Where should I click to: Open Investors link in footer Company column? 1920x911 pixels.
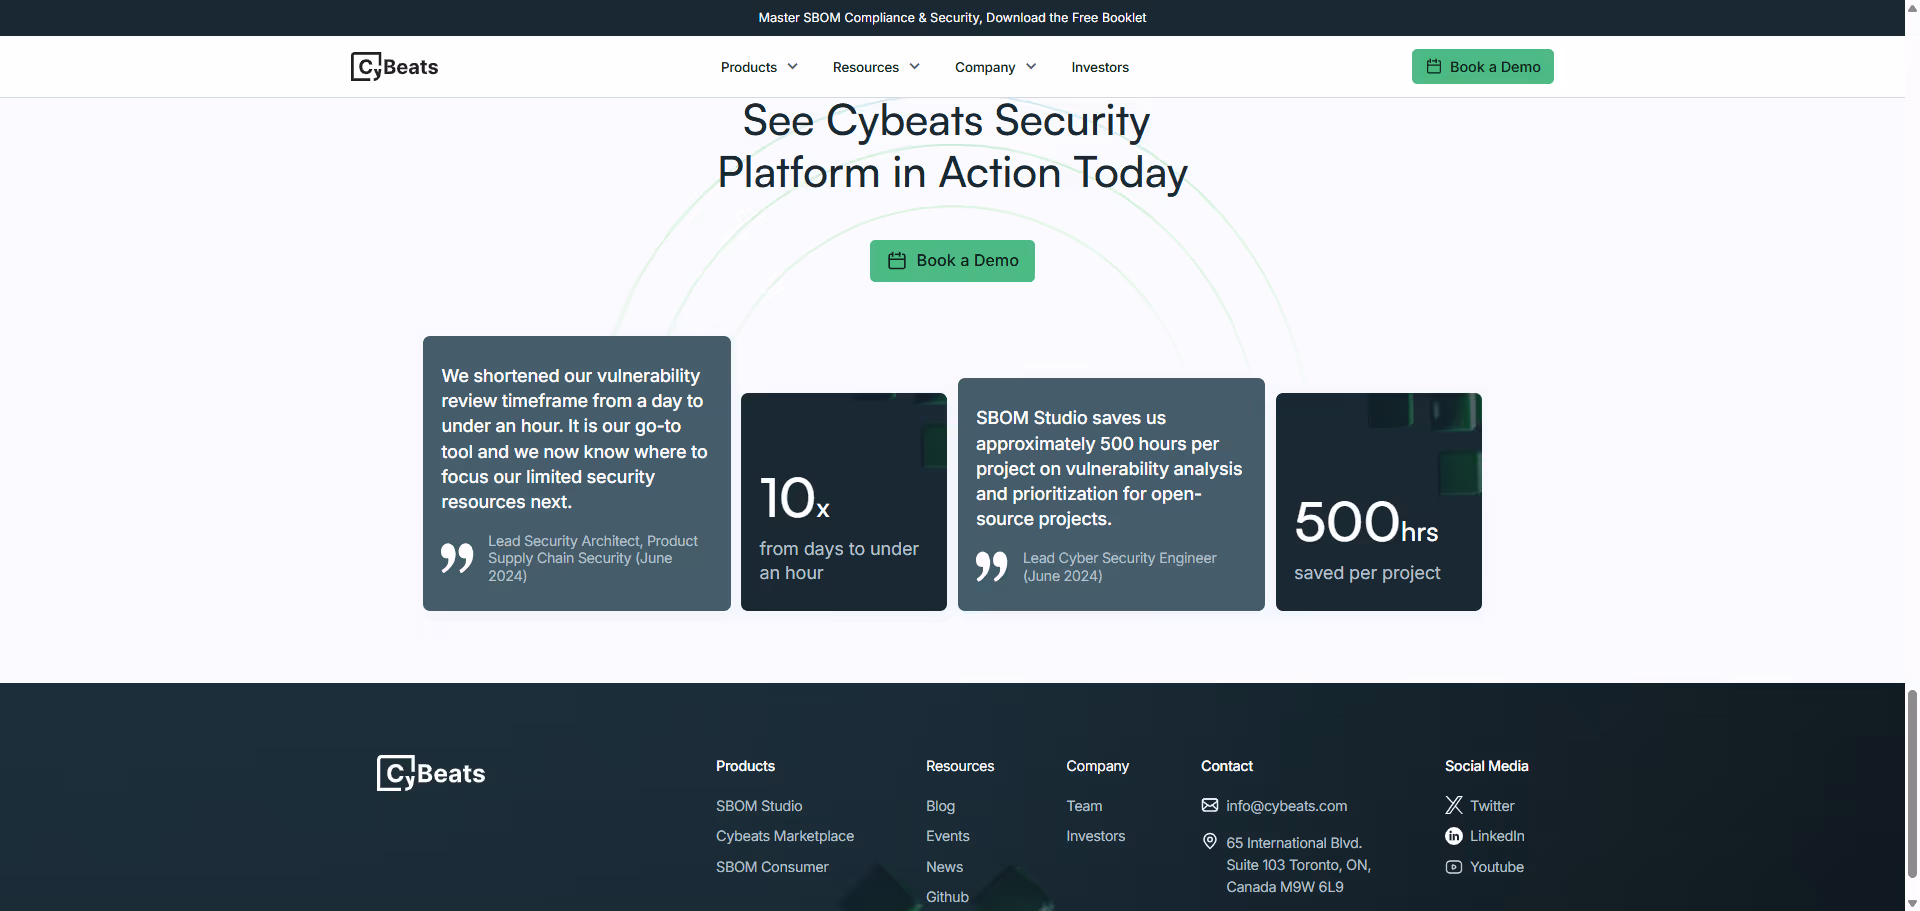[x=1095, y=836]
